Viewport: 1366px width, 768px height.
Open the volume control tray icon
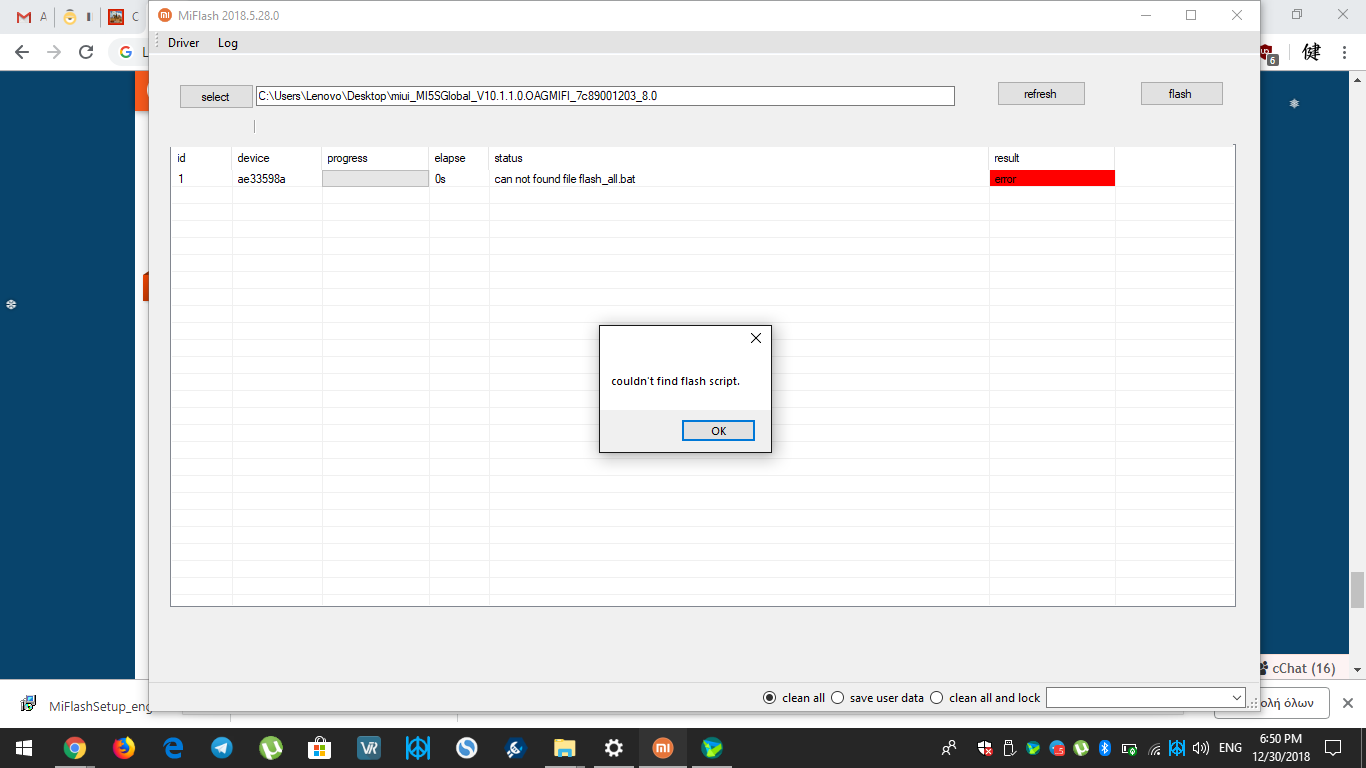pyautogui.click(x=1201, y=748)
